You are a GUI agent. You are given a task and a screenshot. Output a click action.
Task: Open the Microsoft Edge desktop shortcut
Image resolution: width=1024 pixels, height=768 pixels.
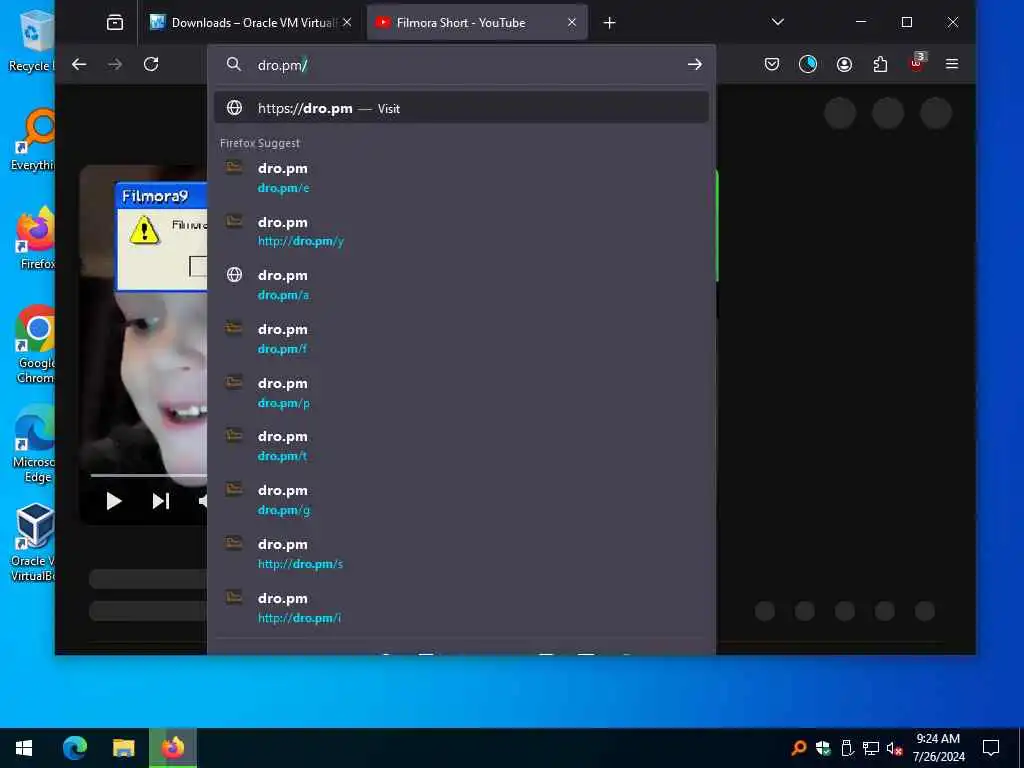point(34,444)
